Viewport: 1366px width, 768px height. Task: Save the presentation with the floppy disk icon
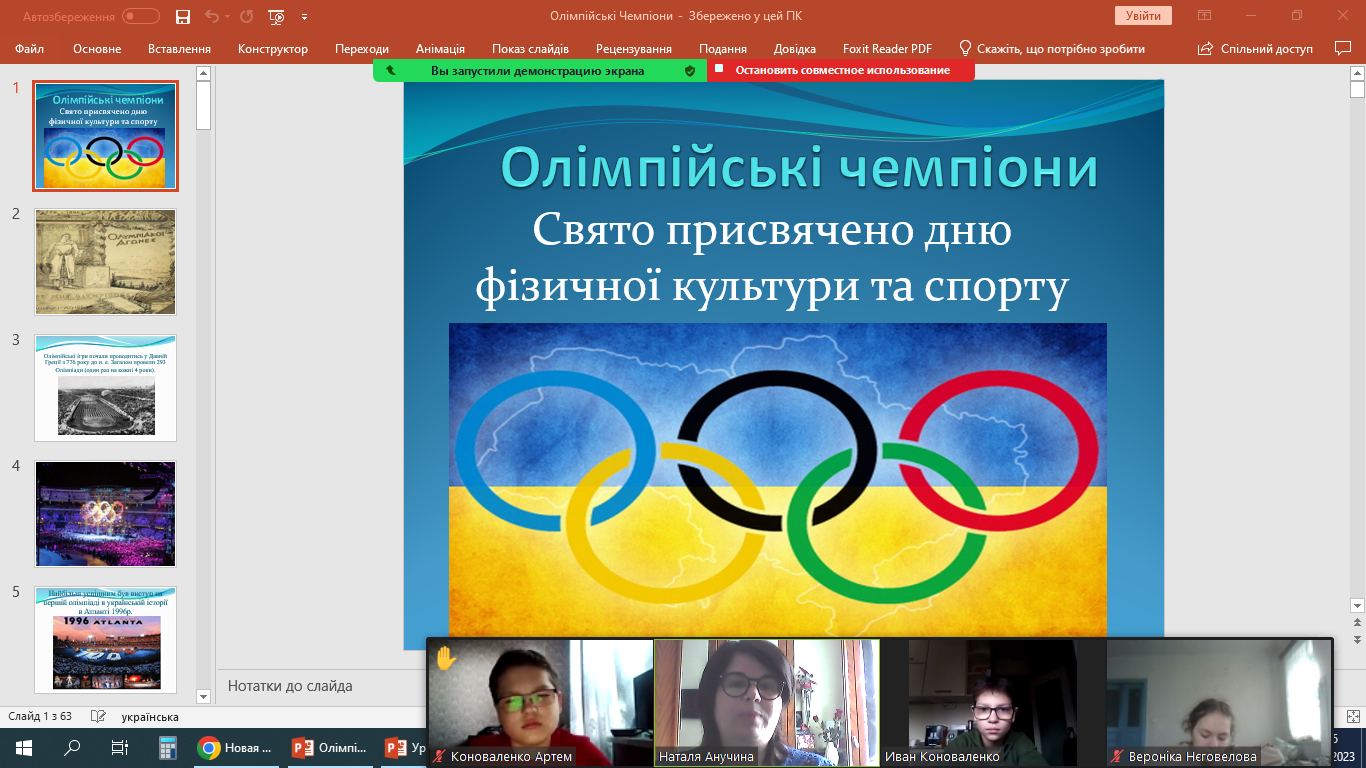click(182, 16)
